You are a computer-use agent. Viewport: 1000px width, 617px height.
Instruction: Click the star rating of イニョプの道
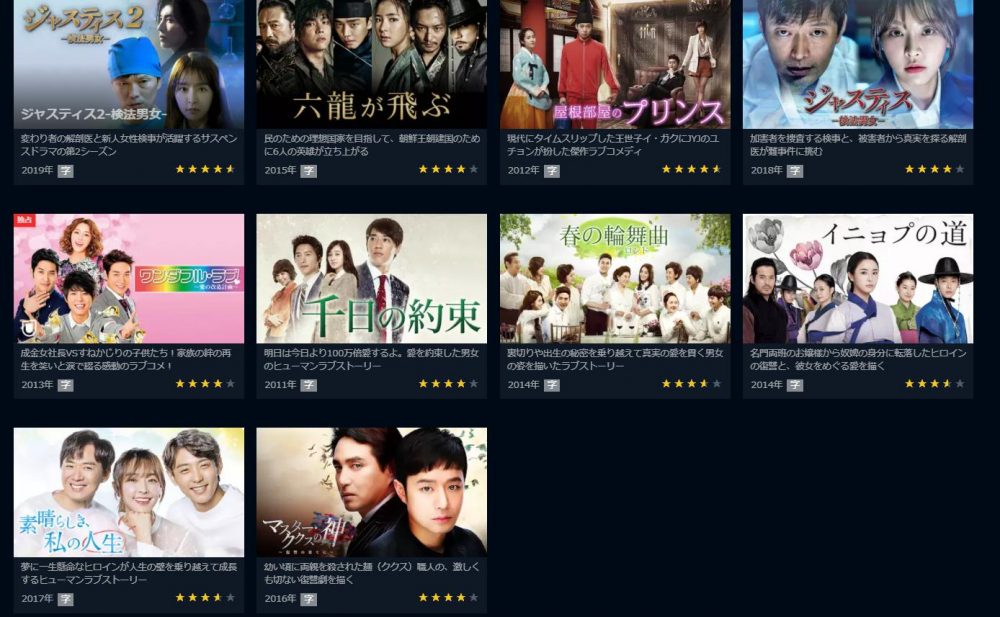pos(935,383)
